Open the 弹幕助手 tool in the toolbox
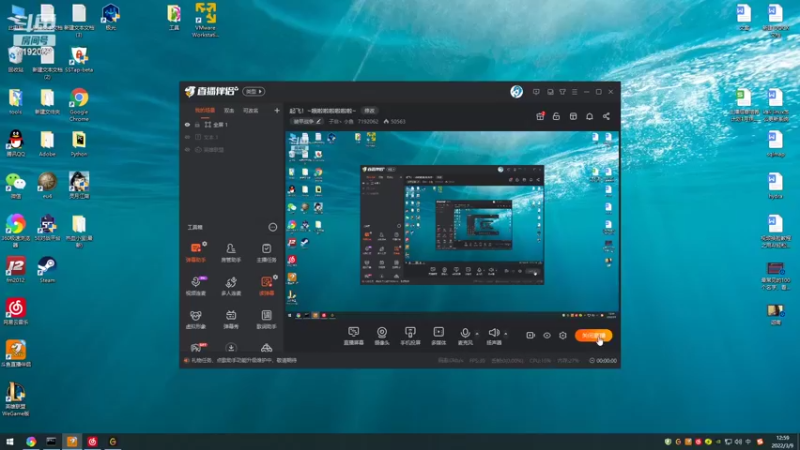The image size is (800, 450). point(195,253)
